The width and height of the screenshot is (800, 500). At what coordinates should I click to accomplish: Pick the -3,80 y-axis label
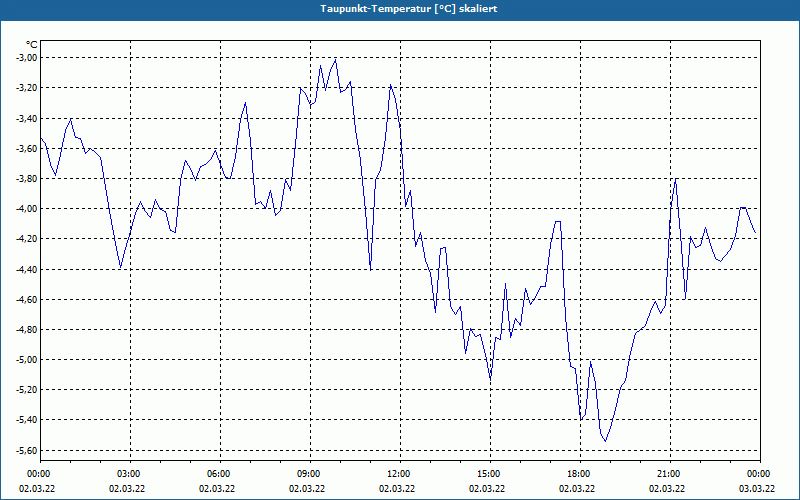point(27,179)
